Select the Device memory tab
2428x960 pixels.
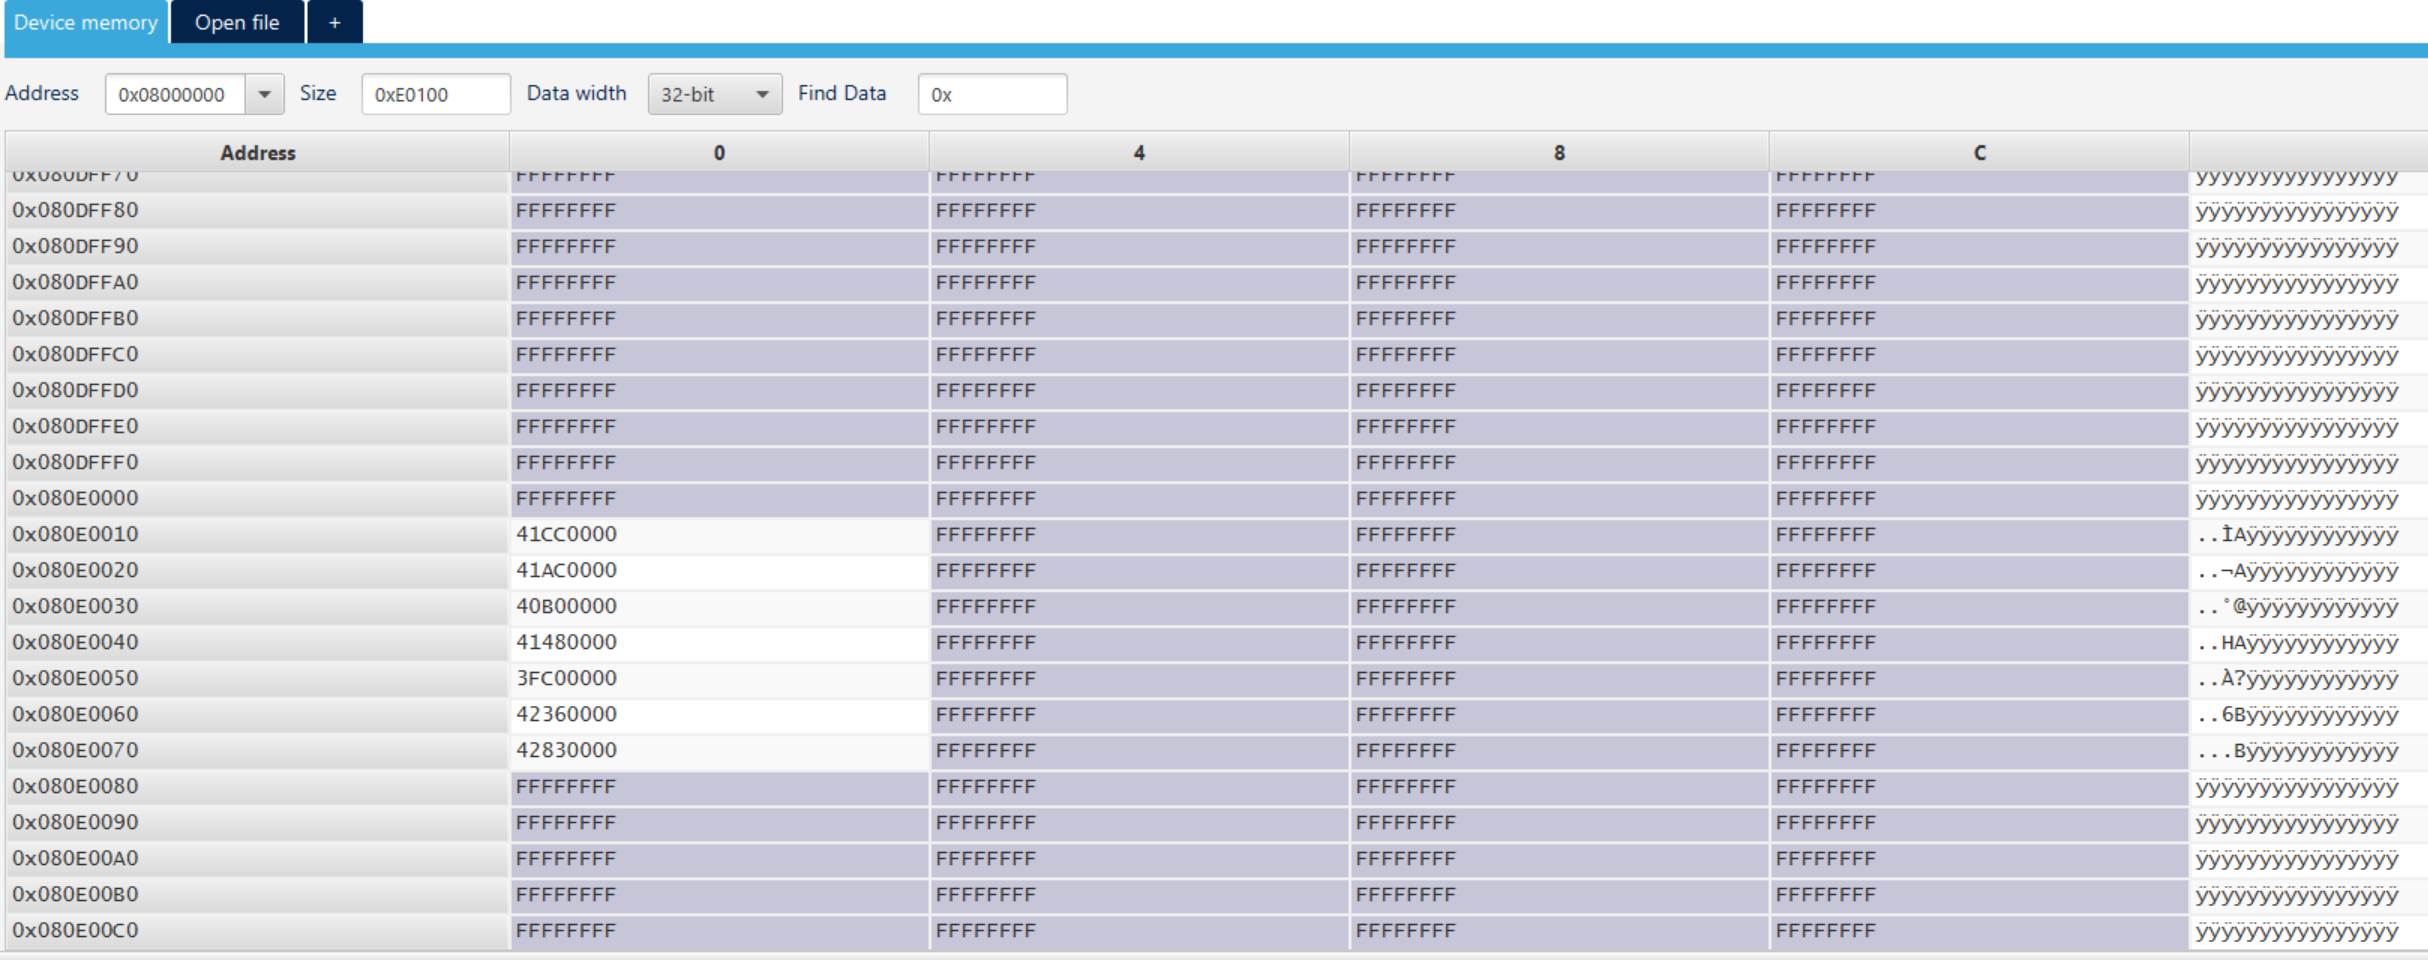[x=84, y=22]
